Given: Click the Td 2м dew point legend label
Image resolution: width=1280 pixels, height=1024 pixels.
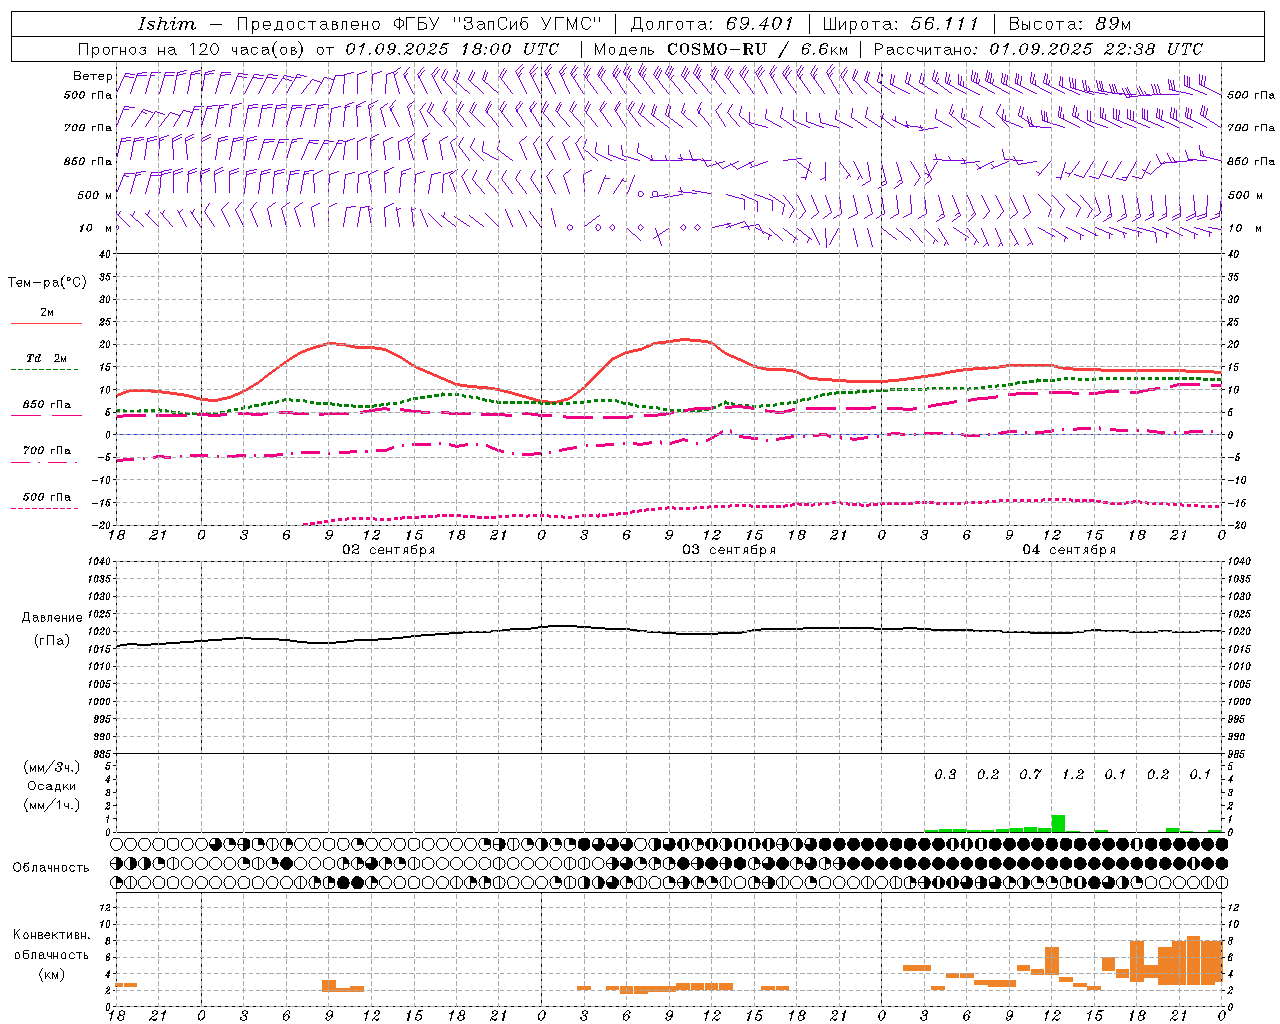Looking at the screenshot, I should 47,358.
